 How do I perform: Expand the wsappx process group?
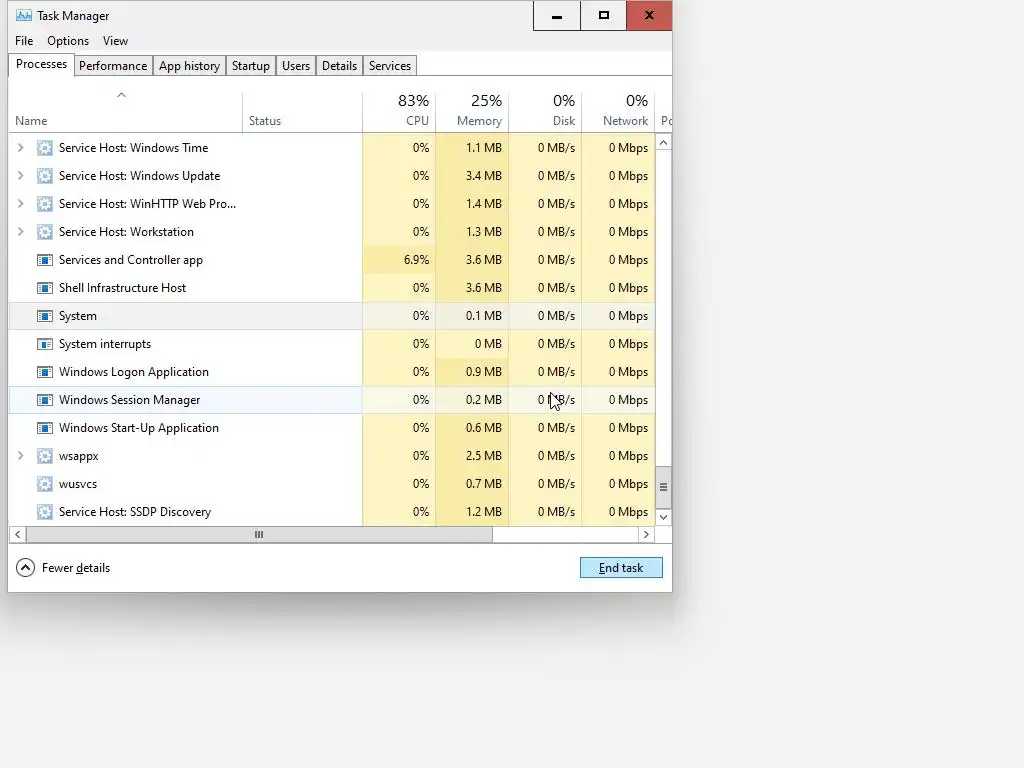coord(20,456)
